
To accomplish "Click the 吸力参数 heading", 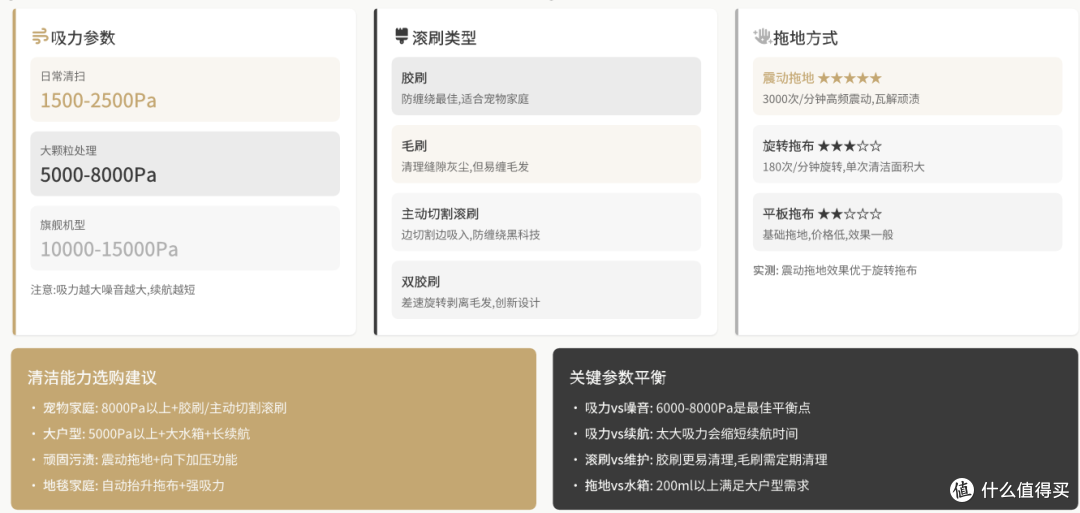I will (83, 37).
